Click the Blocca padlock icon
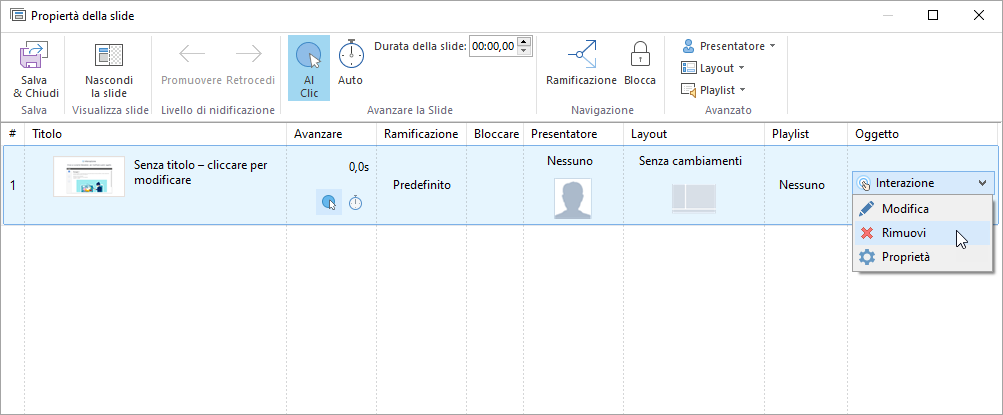This screenshot has height=415, width=1003. [640, 55]
